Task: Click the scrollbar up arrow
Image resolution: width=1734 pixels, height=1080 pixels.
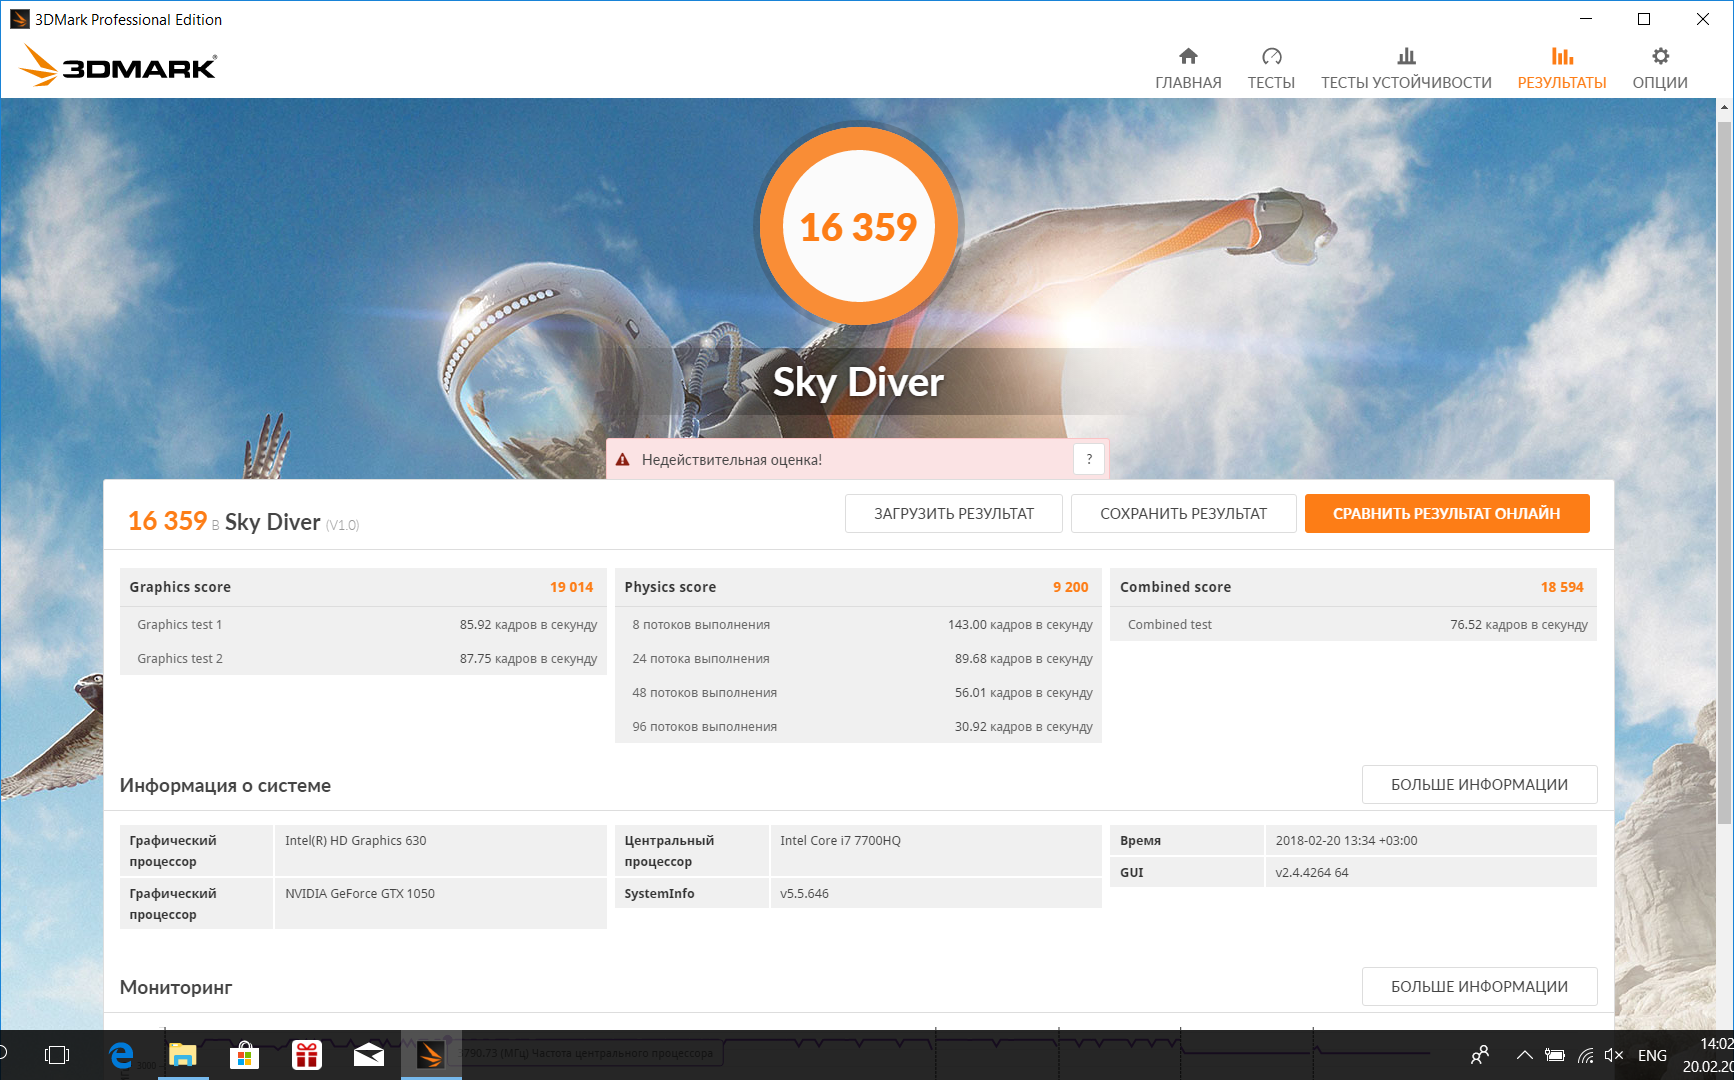Action: point(1725,107)
